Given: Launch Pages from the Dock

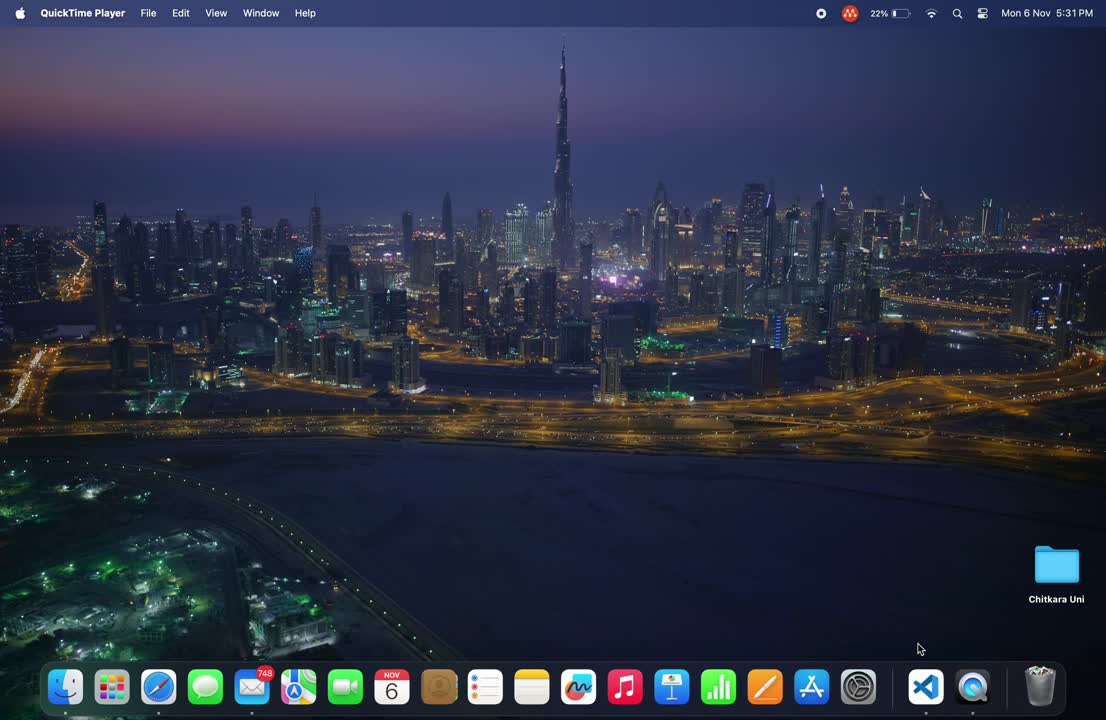Looking at the screenshot, I should pos(765,687).
